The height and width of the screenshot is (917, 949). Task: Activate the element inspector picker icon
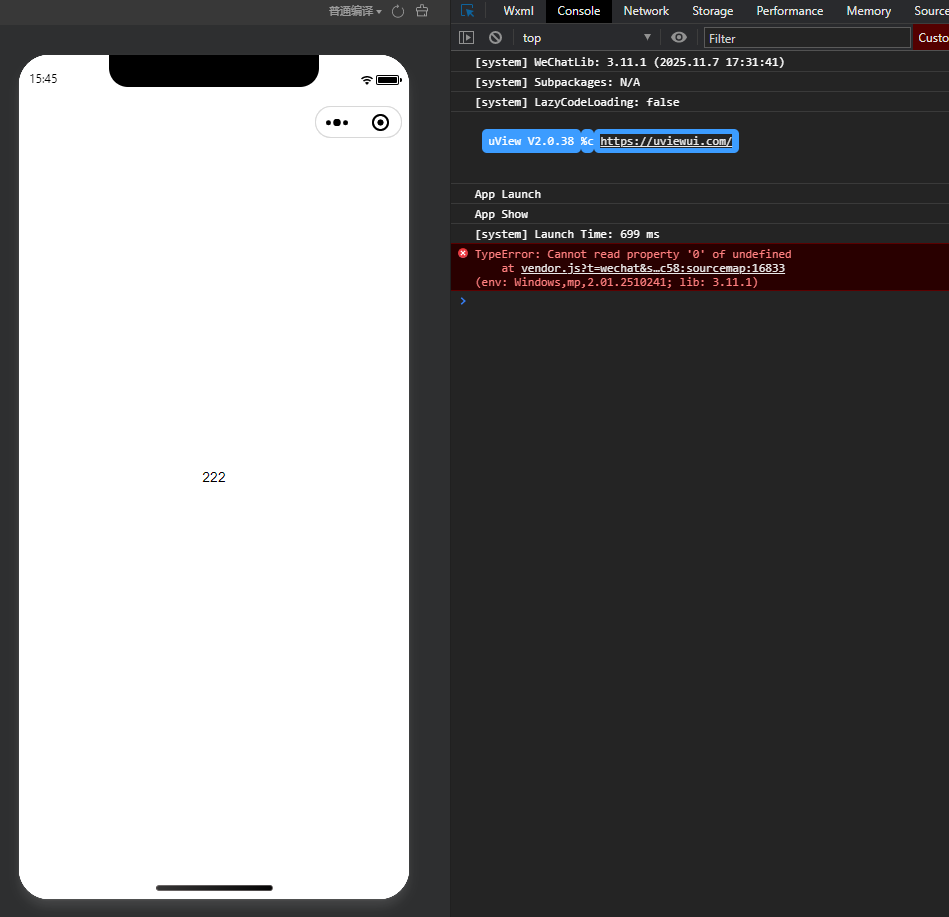467,11
